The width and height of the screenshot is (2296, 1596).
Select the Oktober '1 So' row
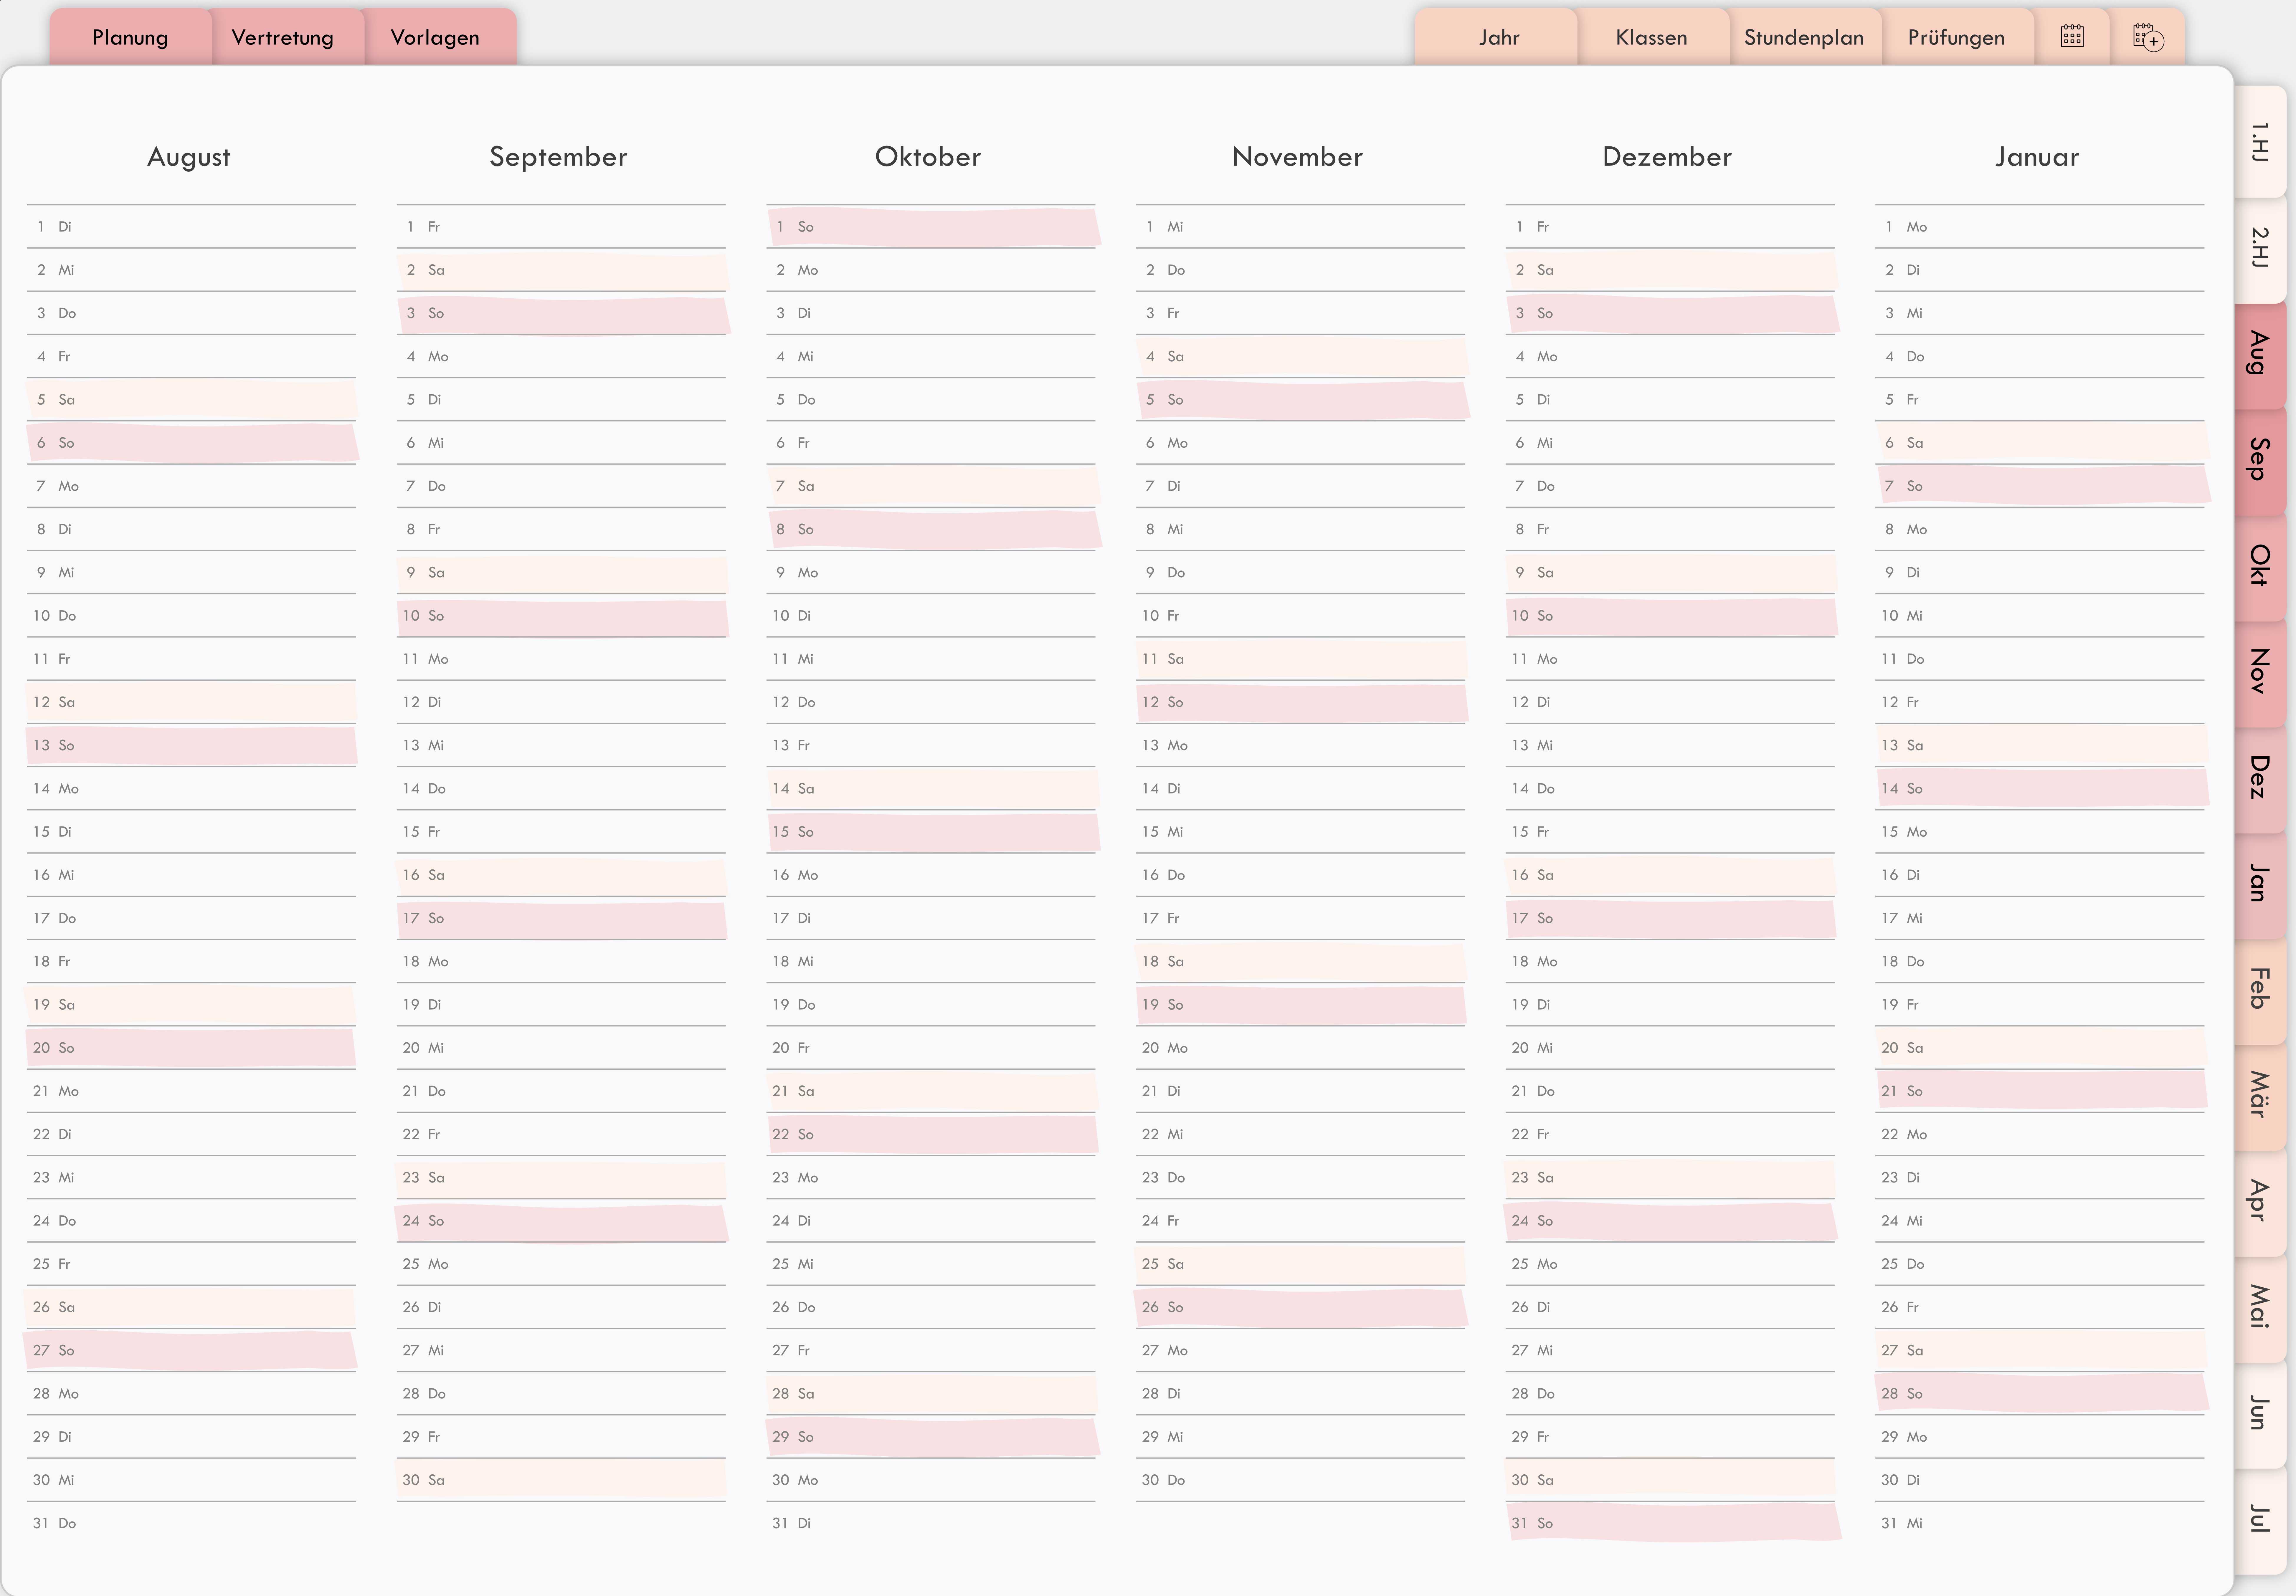(x=931, y=227)
